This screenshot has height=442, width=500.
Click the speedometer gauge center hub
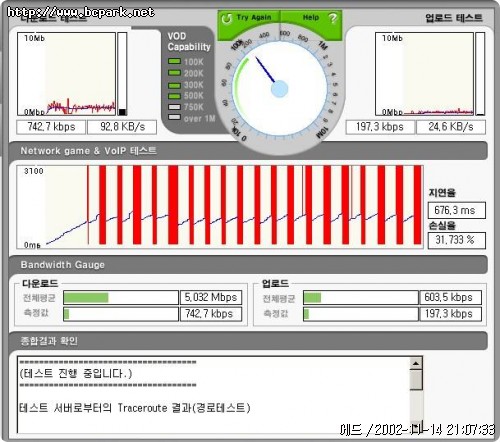coord(279,89)
